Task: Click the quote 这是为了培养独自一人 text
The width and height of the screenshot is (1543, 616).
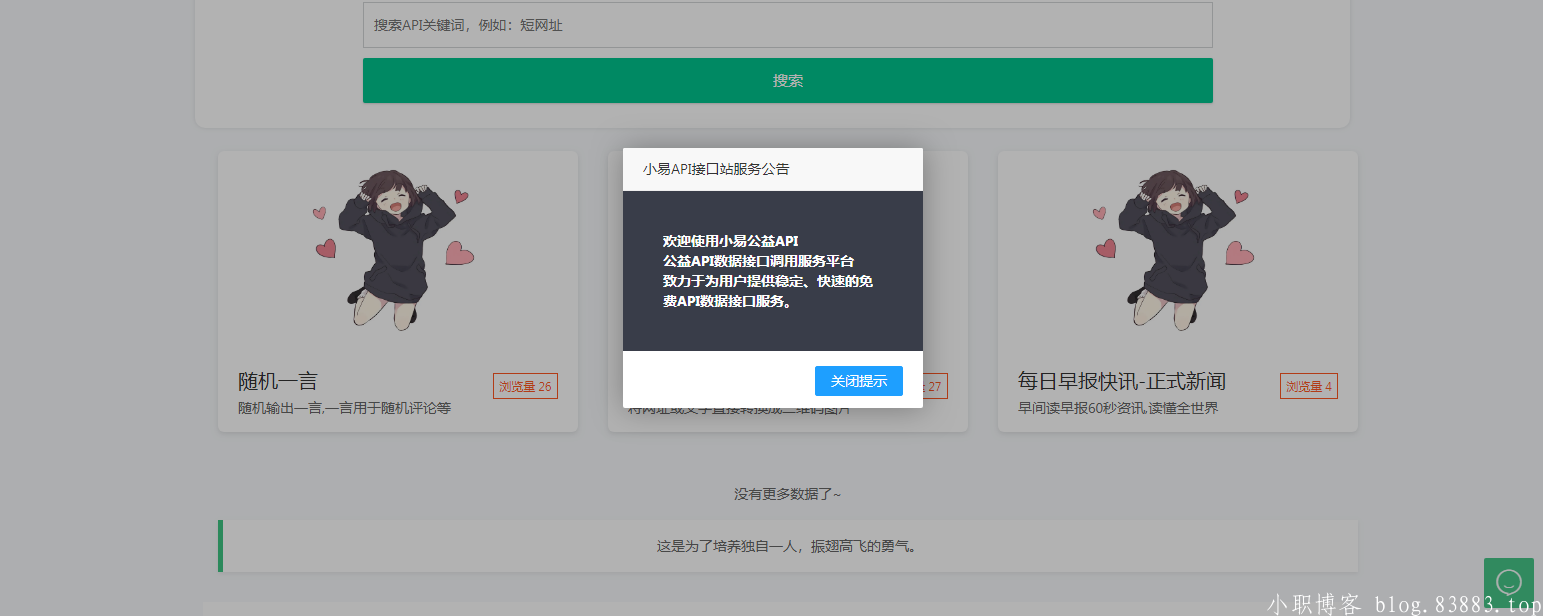Action: tap(787, 546)
